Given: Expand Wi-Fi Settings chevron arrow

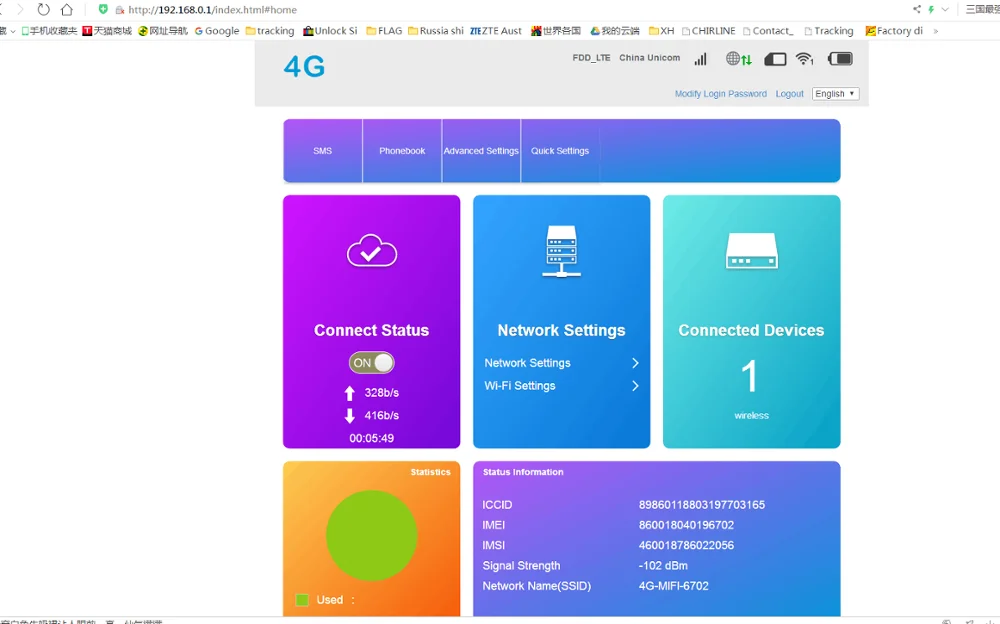Looking at the screenshot, I should pos(635,386).
